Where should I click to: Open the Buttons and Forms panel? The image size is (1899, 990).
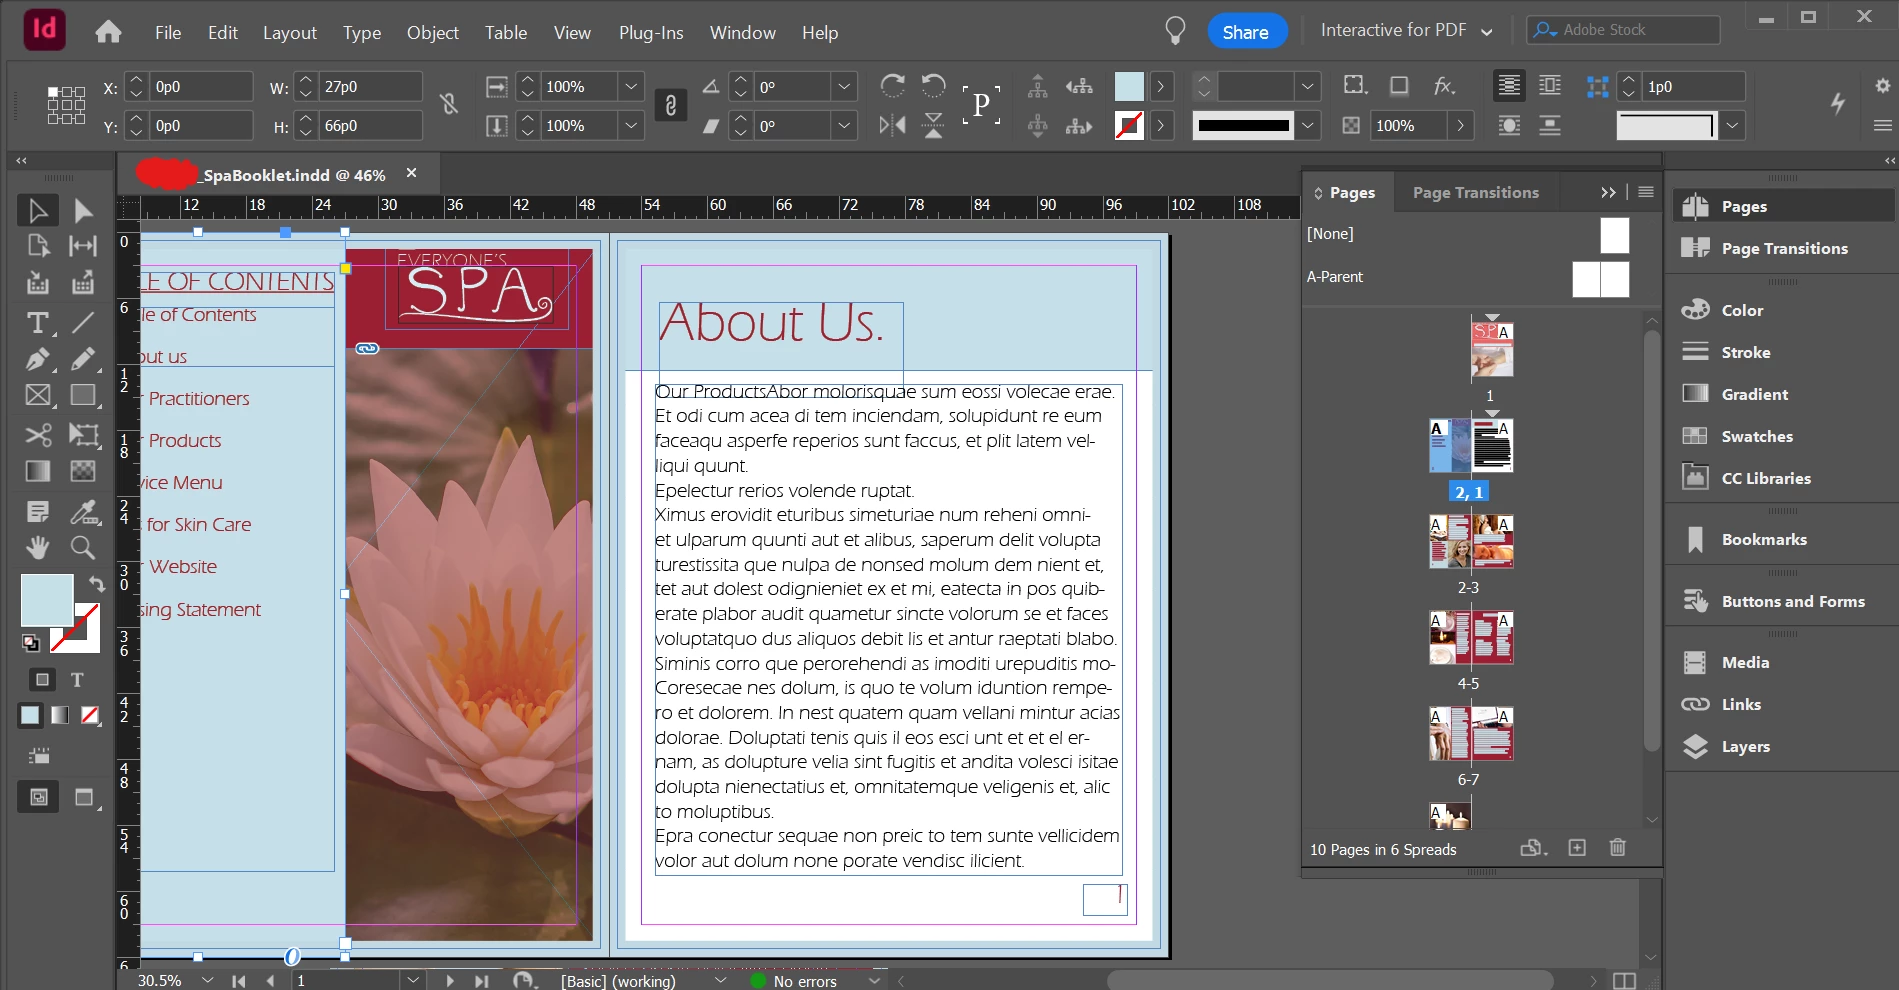point(1792,601)
